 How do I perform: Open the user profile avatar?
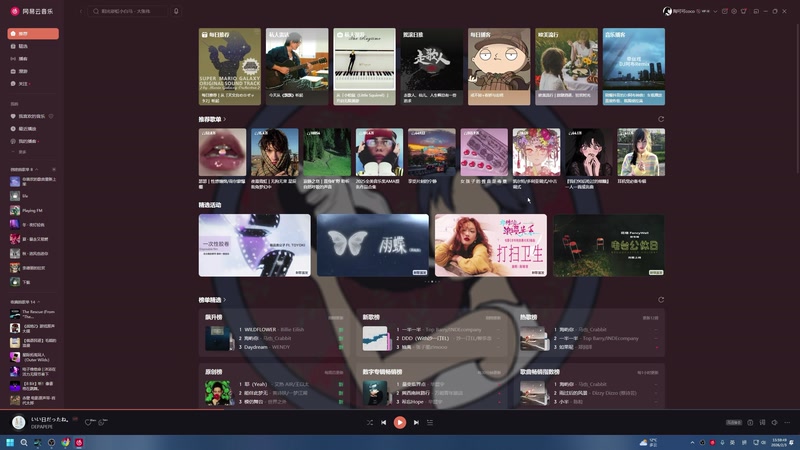click(667, 11)
